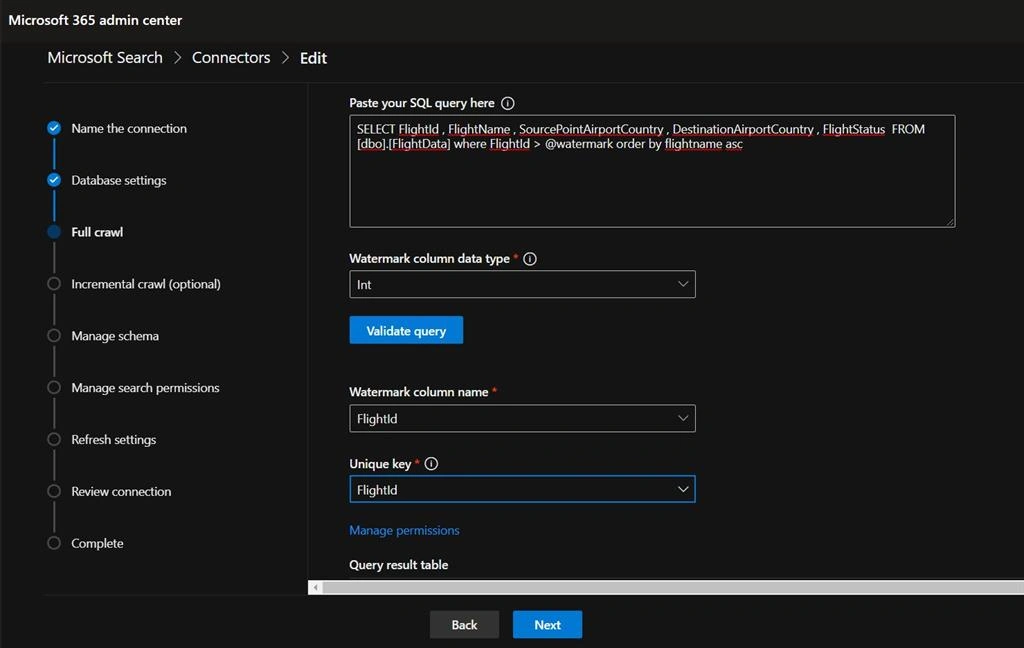Click the Full crawl step circle
The image size is (1024, 648).
[x=54, y=232]
